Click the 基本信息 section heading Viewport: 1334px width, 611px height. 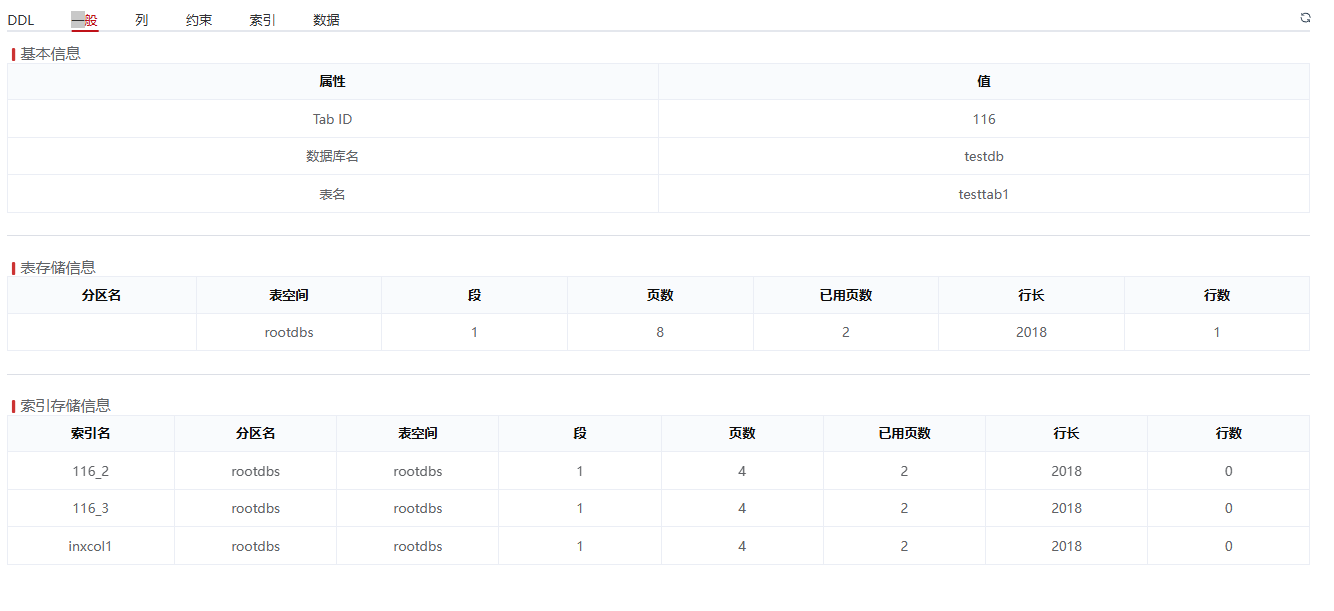[50, 54]
